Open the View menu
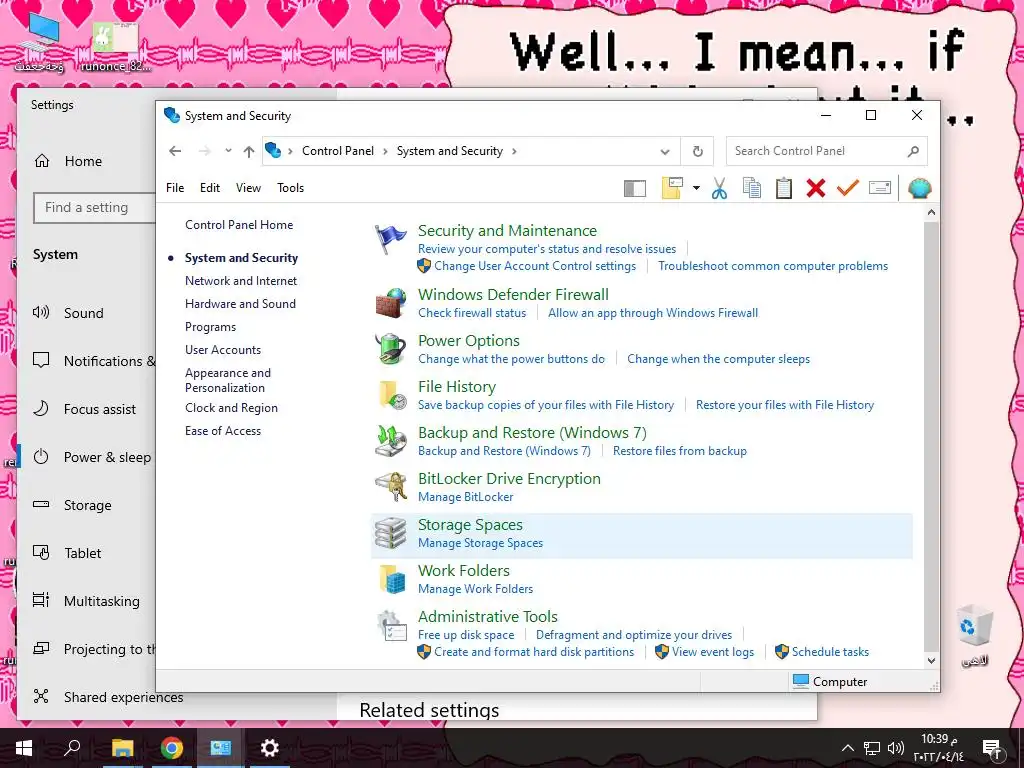 click(248, 188)
